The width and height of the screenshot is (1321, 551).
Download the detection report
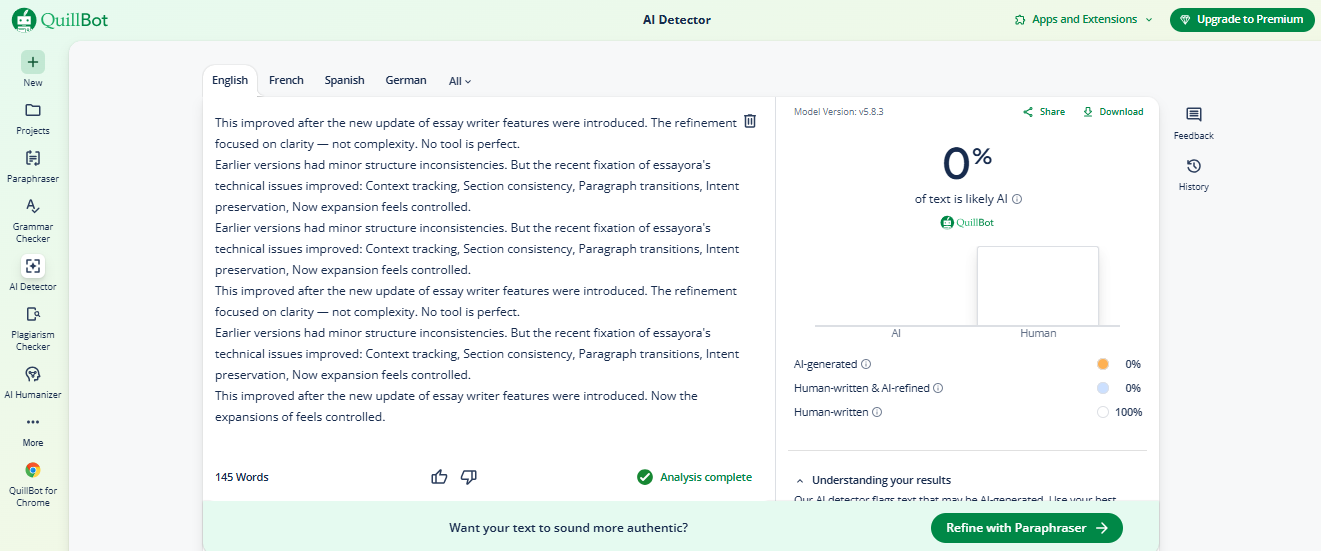pos(1113,112)
